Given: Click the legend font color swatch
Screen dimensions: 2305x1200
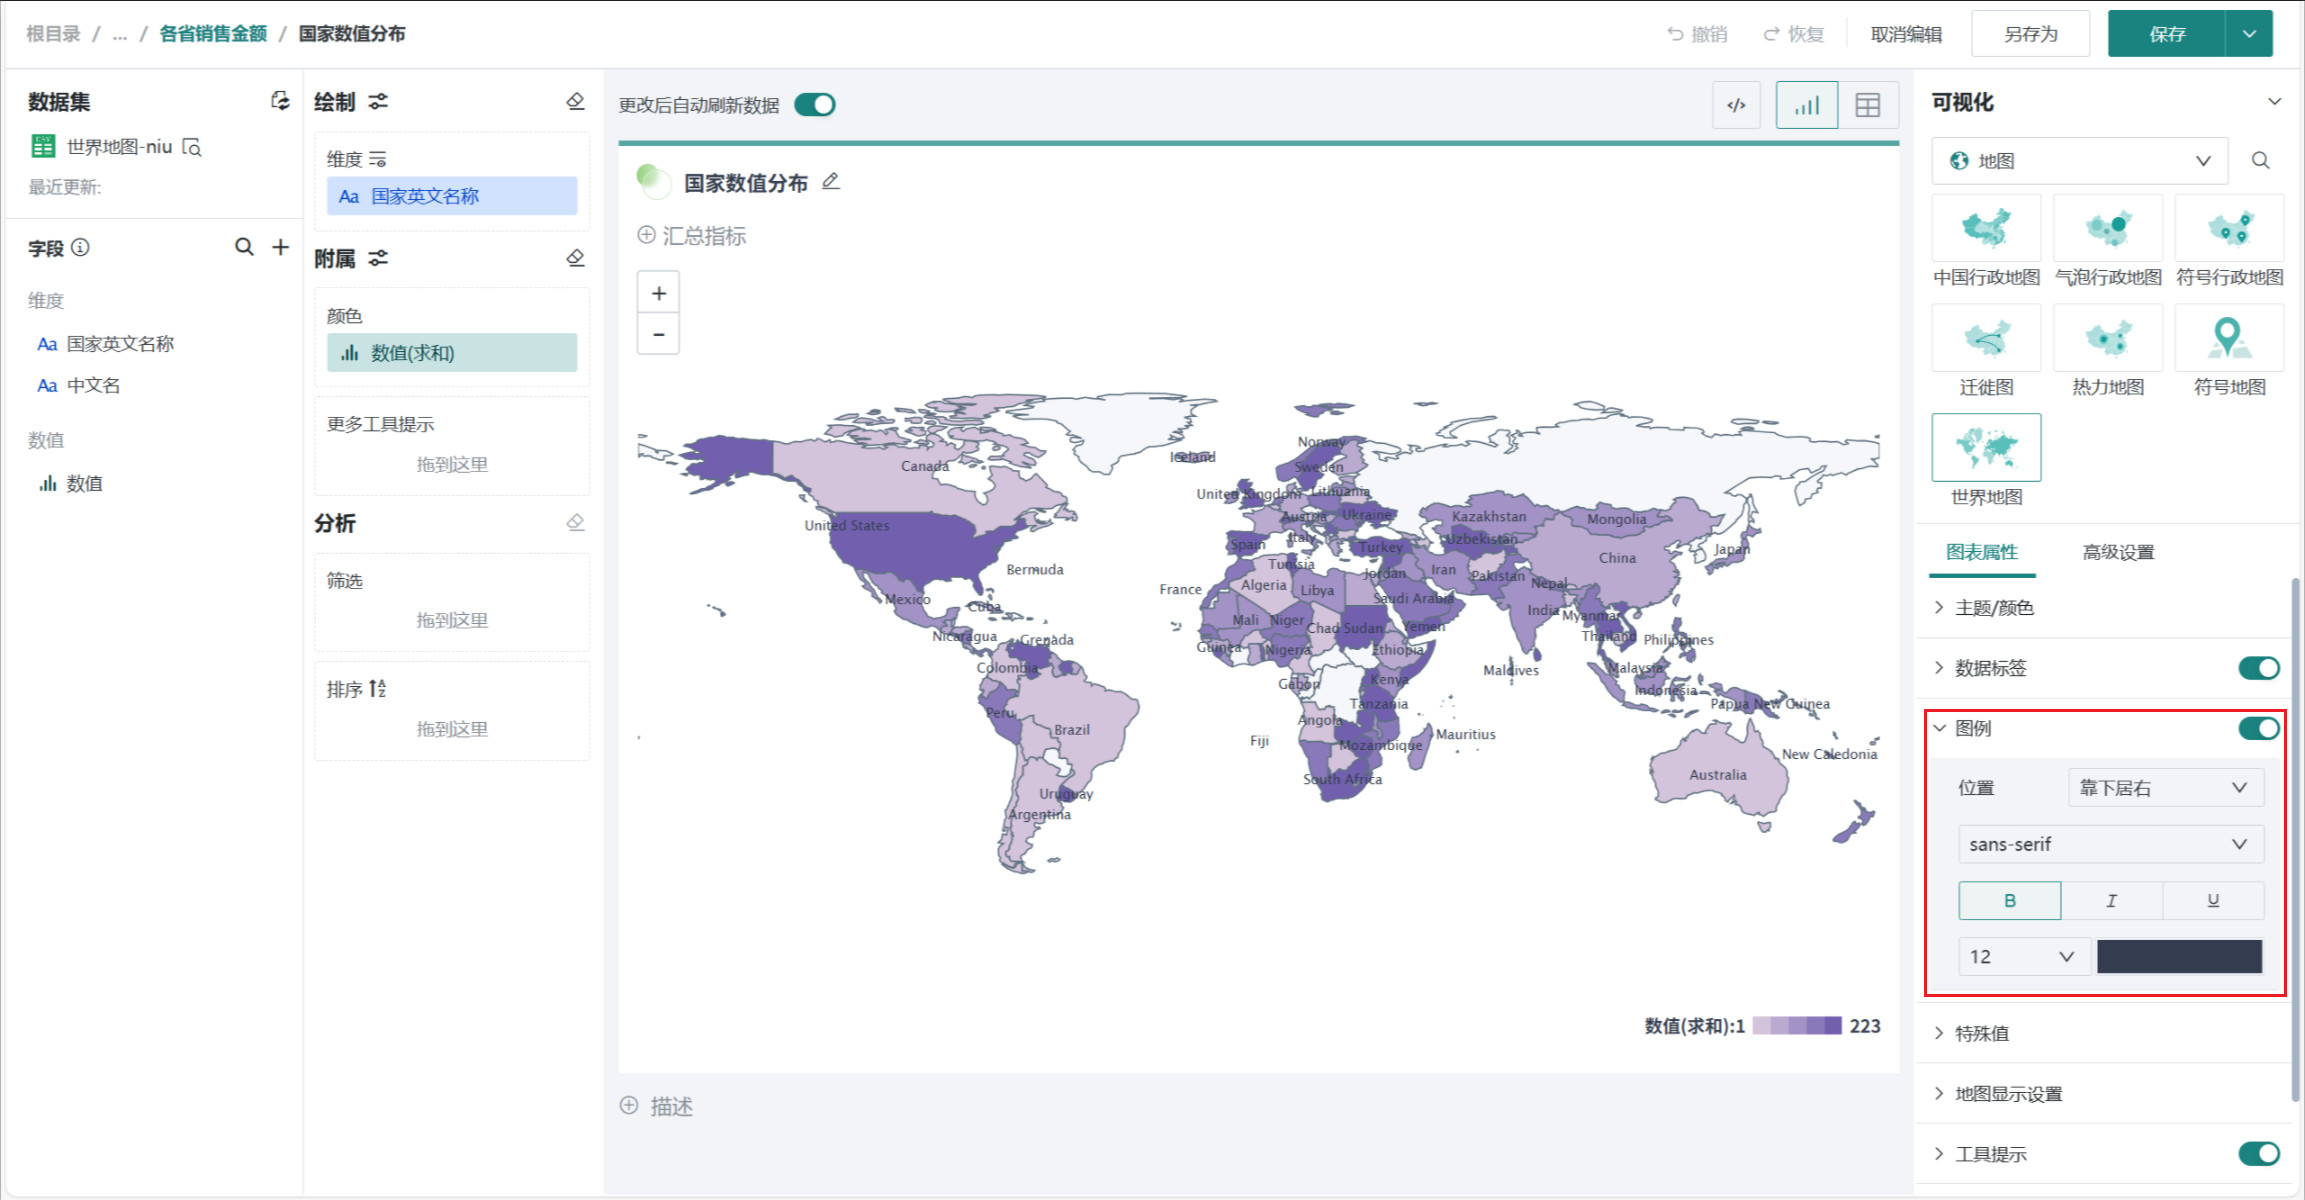Looking at the screenshot, I should tap(2179, 957).
